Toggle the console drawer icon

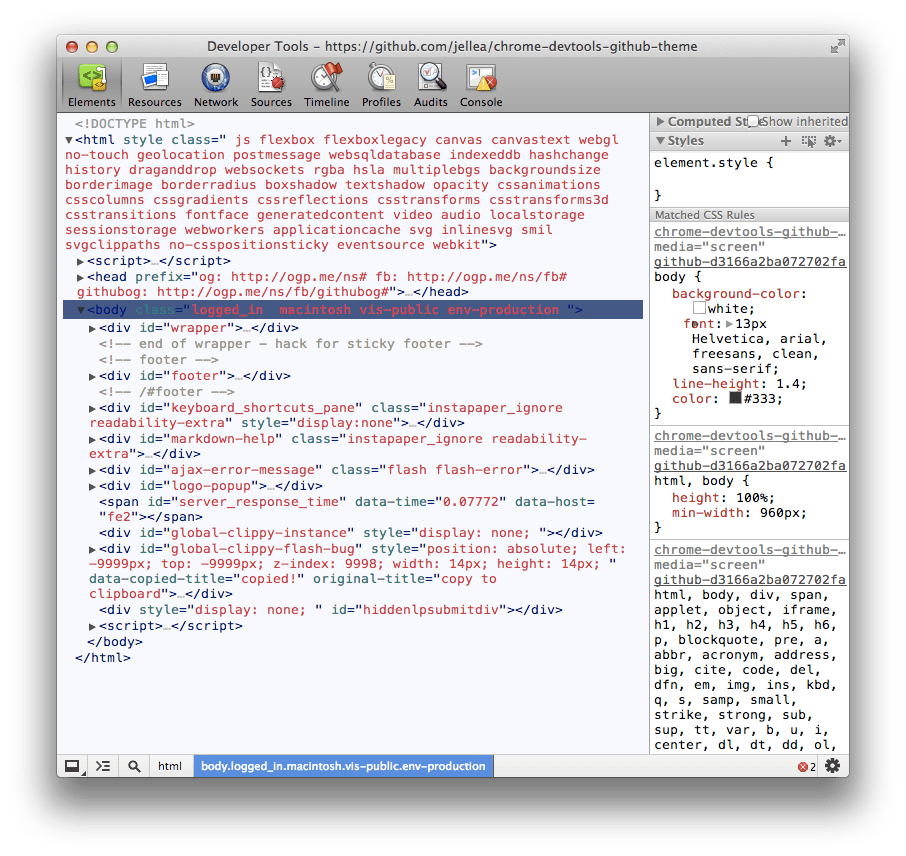click(x=103, y=766)
